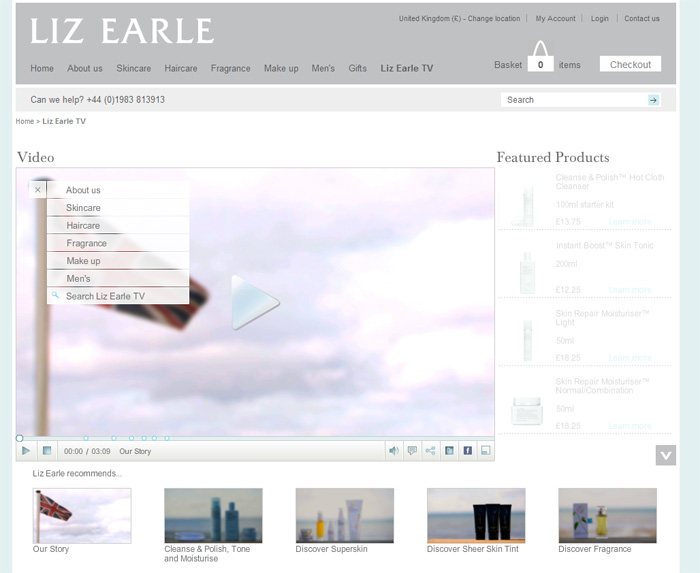Click the Liz Earle logo
The image size is (700, 573).
point(122,31)
